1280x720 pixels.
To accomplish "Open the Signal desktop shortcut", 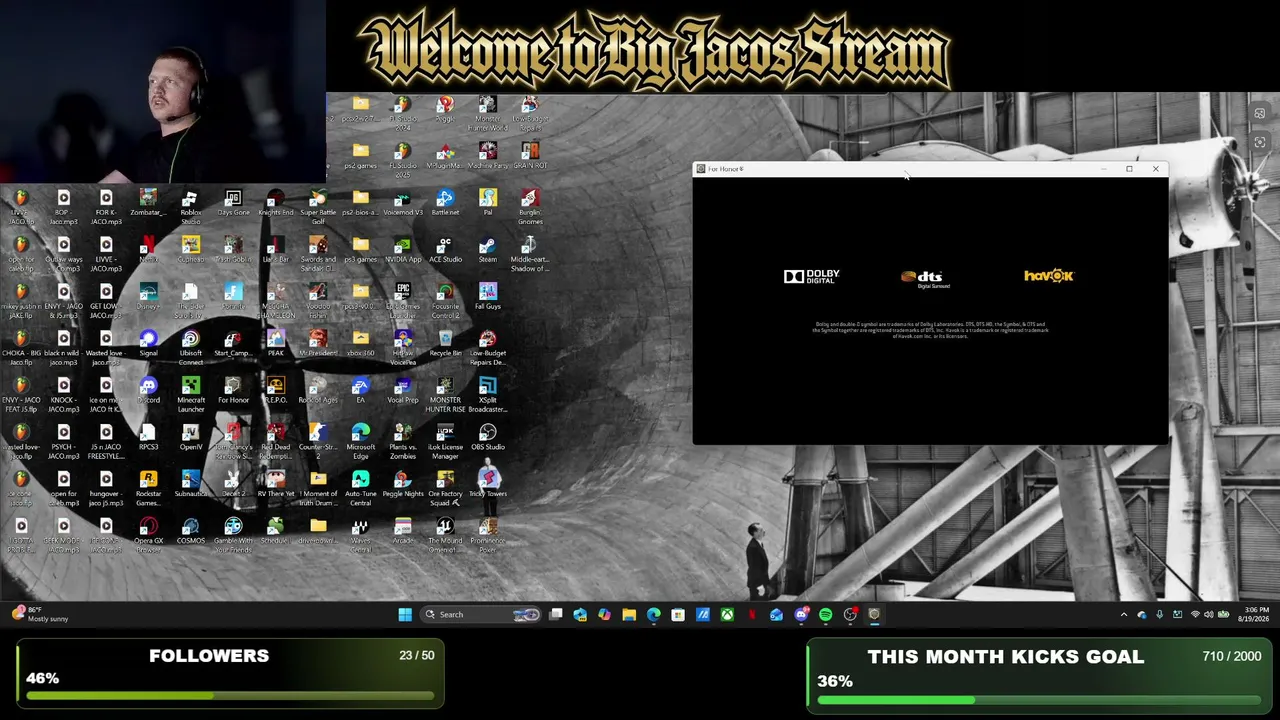I will (148, 343).
